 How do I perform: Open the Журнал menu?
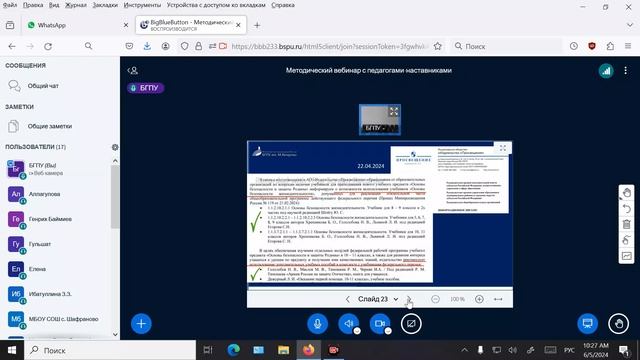(76, 5)
